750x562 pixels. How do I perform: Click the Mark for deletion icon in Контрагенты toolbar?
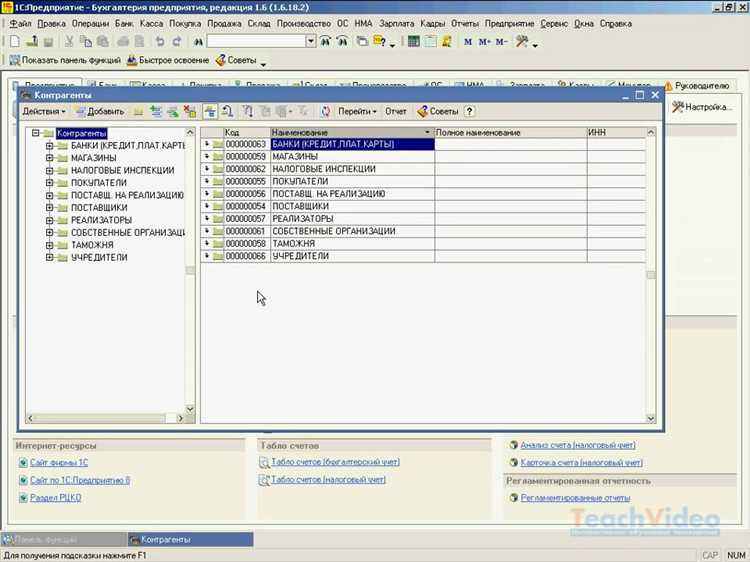click(190, 111)
